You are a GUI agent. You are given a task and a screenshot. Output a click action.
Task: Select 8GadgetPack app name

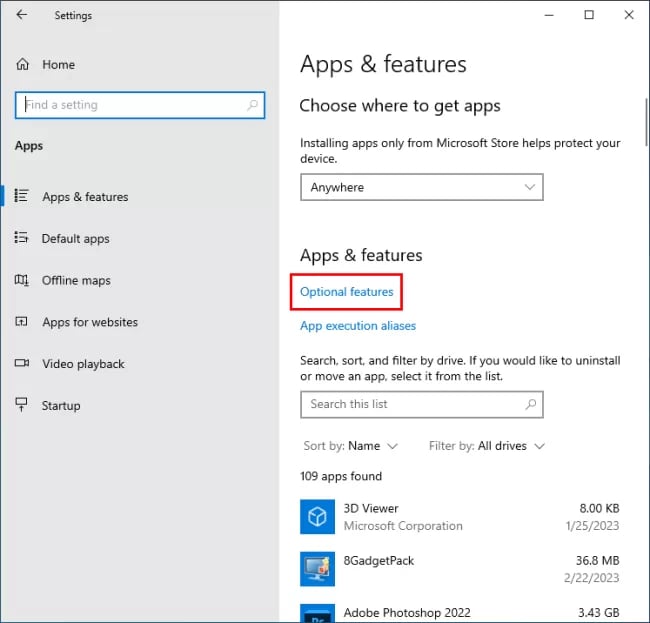tap(378, 560)
